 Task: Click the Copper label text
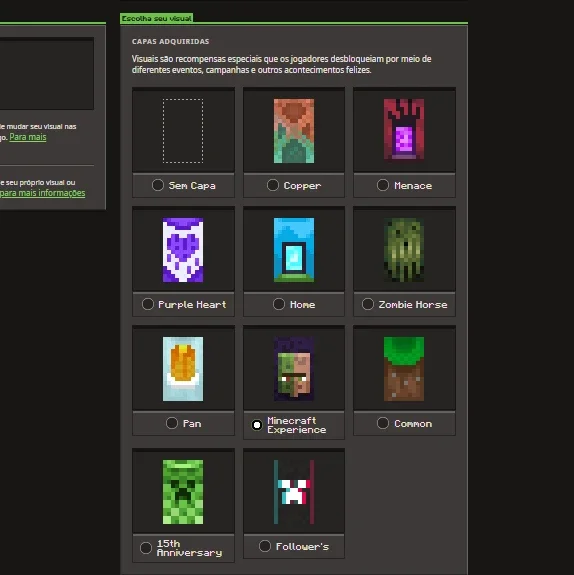(x=302, y=186)
